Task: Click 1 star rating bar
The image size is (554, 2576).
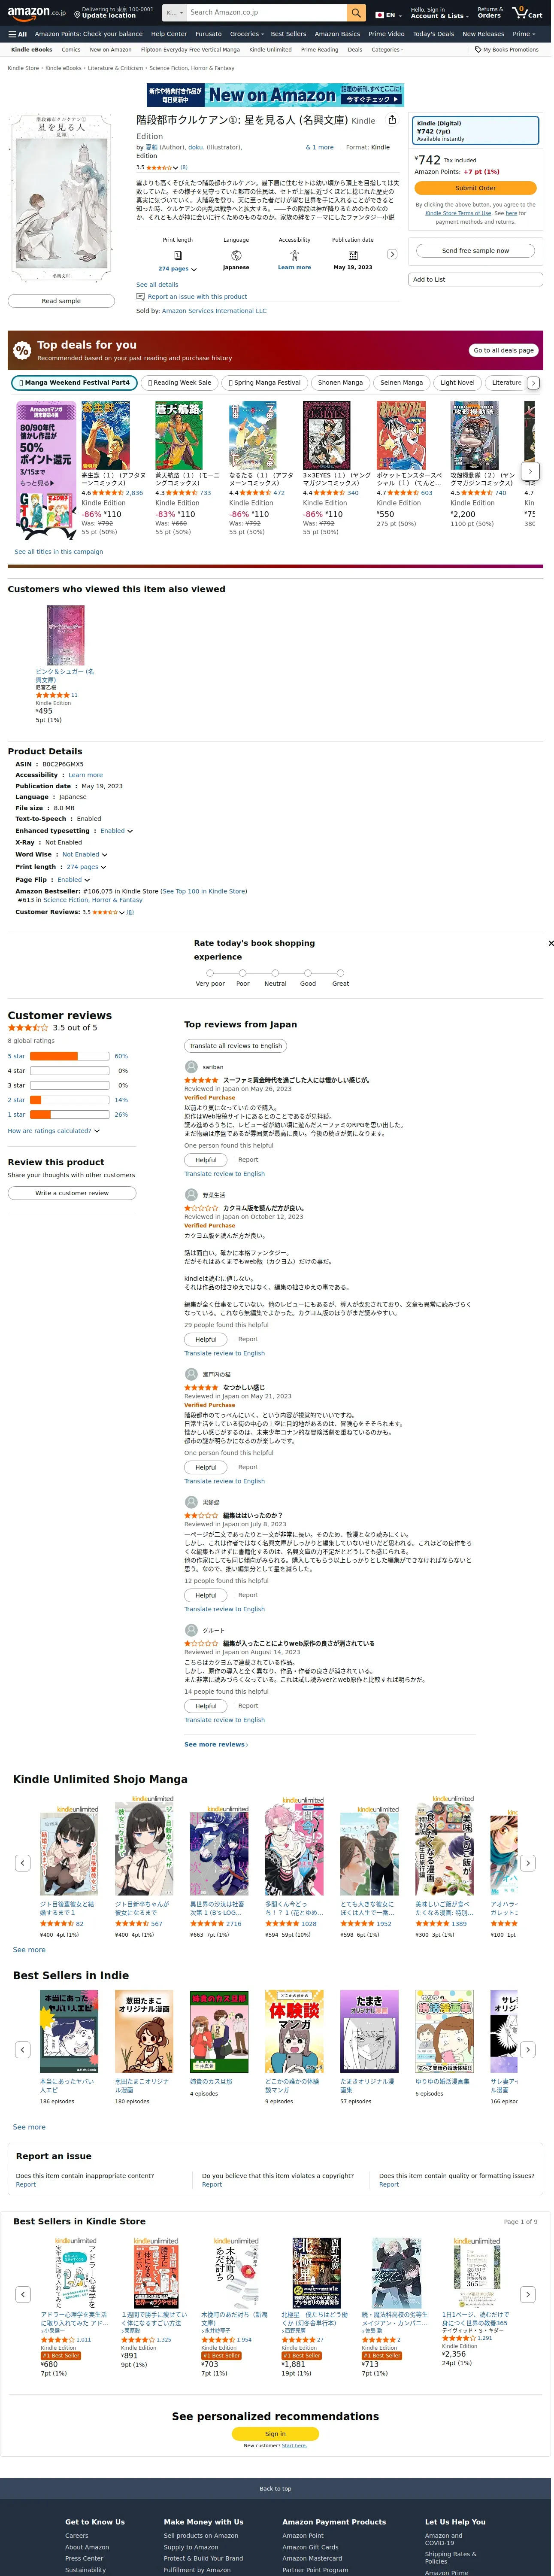Action: [x=69, y=1114]
